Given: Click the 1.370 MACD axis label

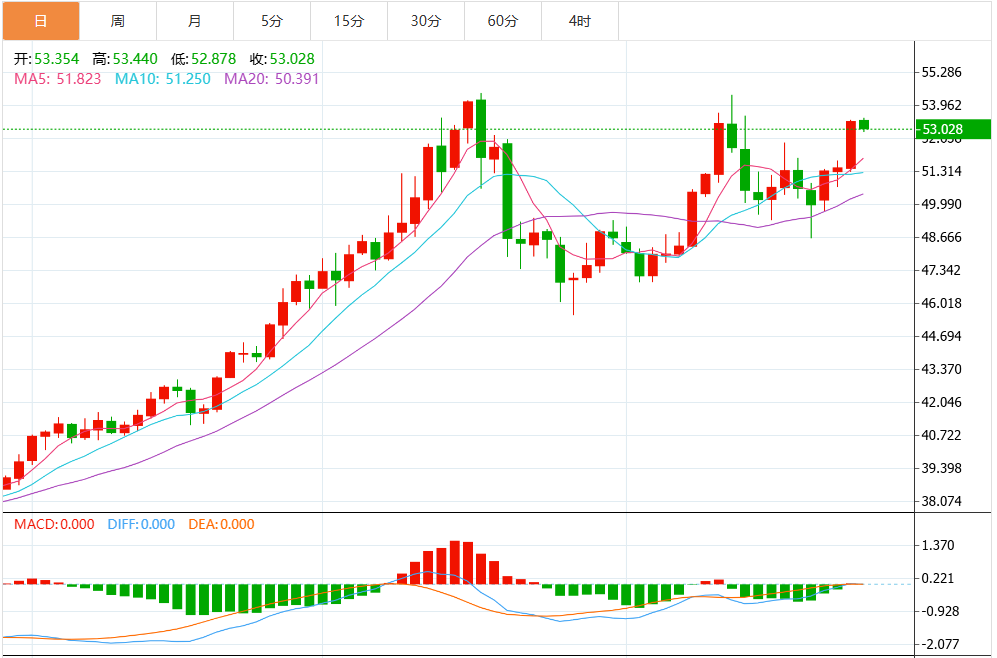Looking at the screenshot, I should click(x=938, y=545).
